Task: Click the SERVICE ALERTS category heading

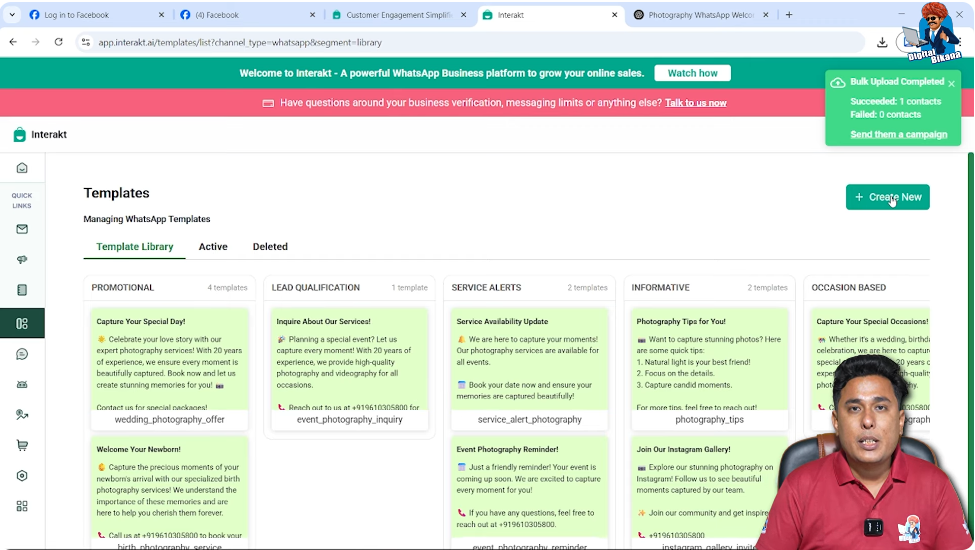Action: [x=486, y=288]
